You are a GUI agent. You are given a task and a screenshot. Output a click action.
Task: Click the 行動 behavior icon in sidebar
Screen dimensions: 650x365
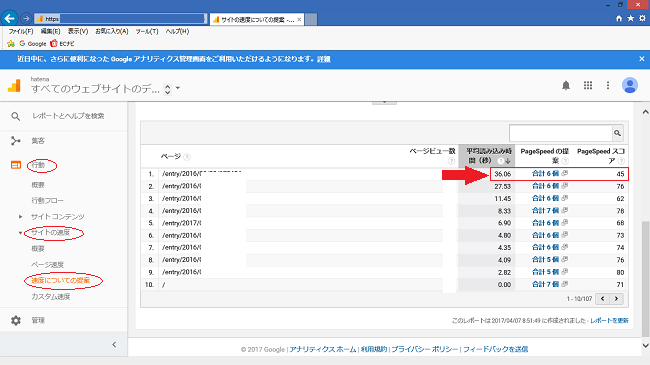[16, 165]
